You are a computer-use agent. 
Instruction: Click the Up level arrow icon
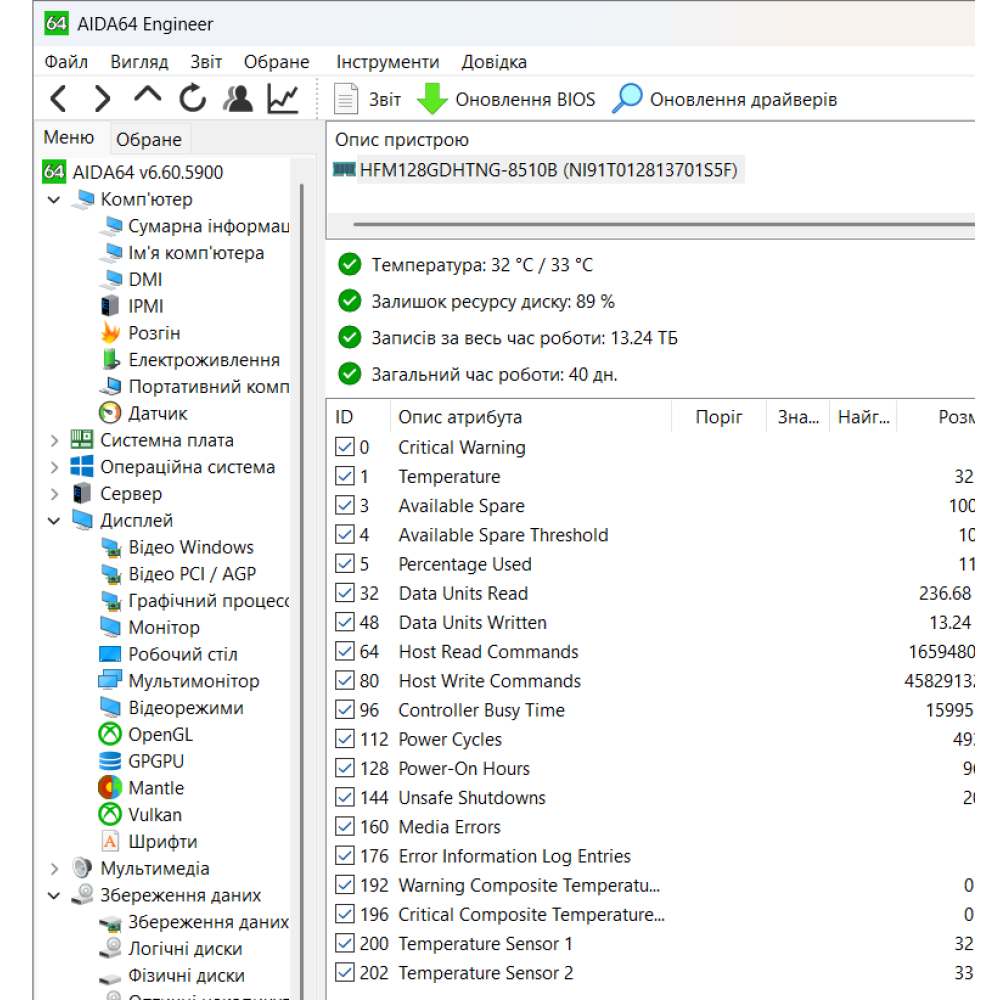pos(147,96)
